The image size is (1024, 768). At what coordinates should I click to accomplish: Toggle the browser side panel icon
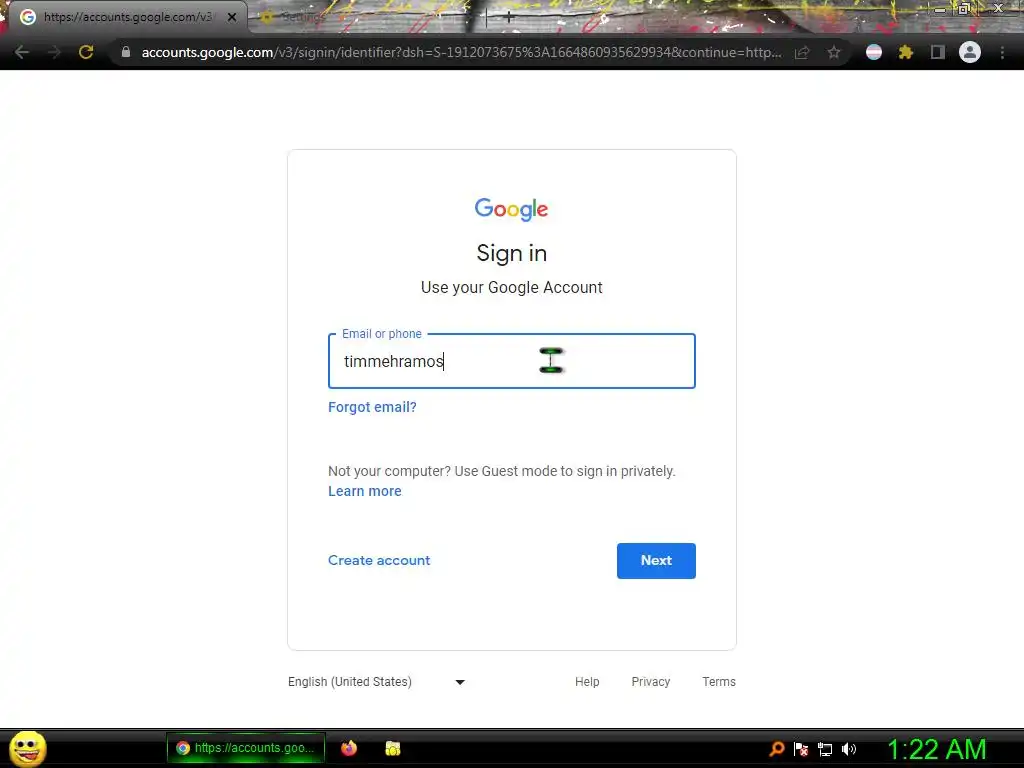938,52
